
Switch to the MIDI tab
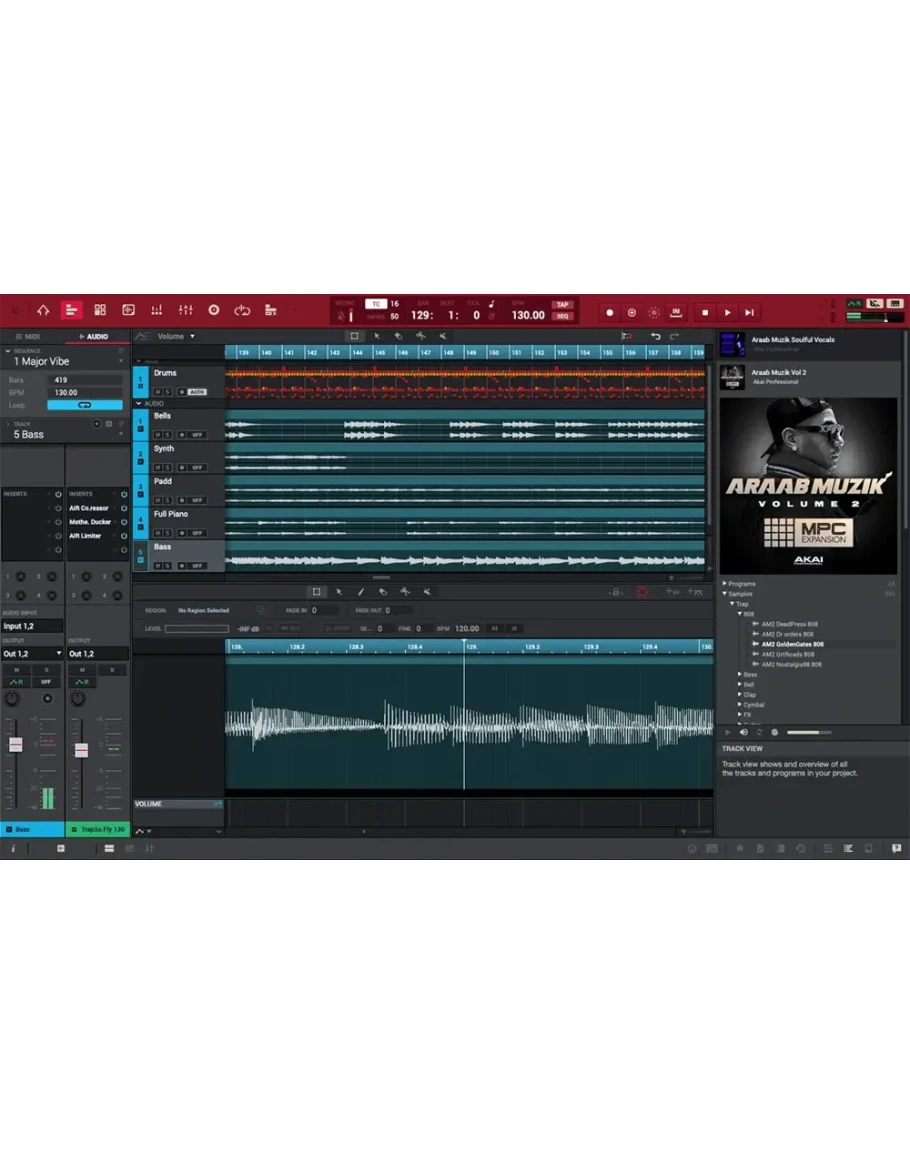pos(31,337)
